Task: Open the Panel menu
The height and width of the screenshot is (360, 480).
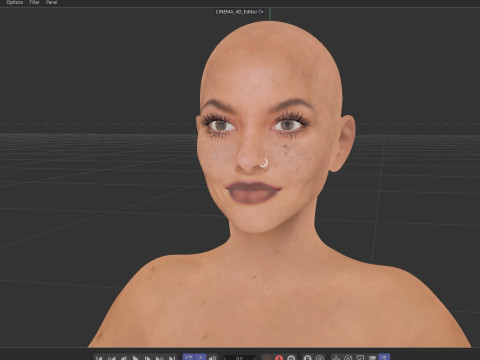Action: [52, 2]
